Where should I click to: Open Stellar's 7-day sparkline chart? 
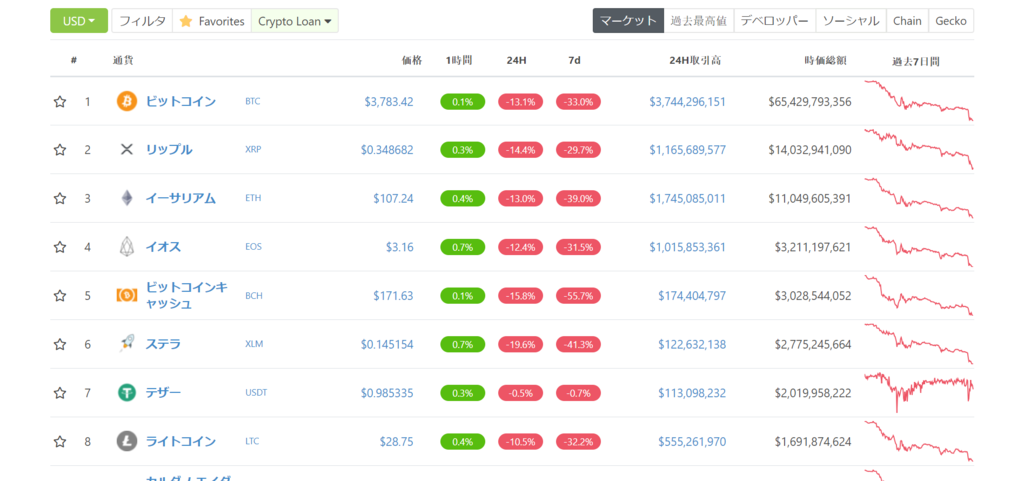tap(919, 344)
